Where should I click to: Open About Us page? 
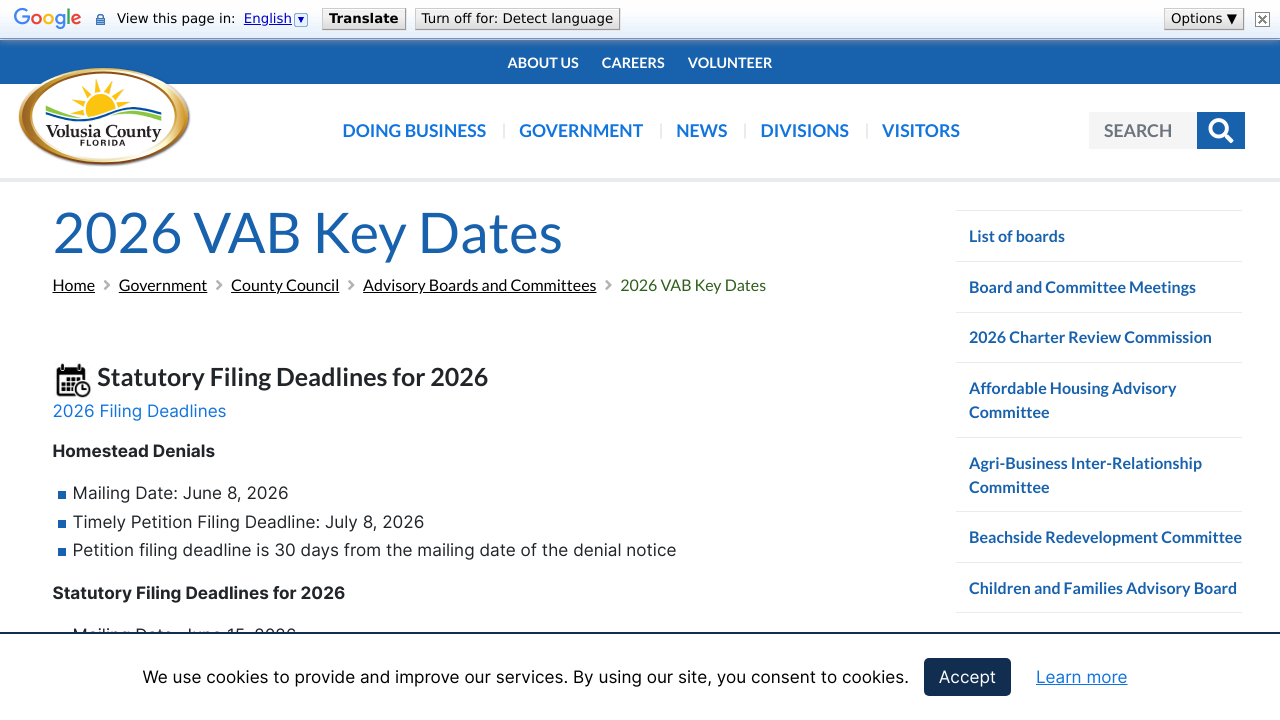point(543,62)
